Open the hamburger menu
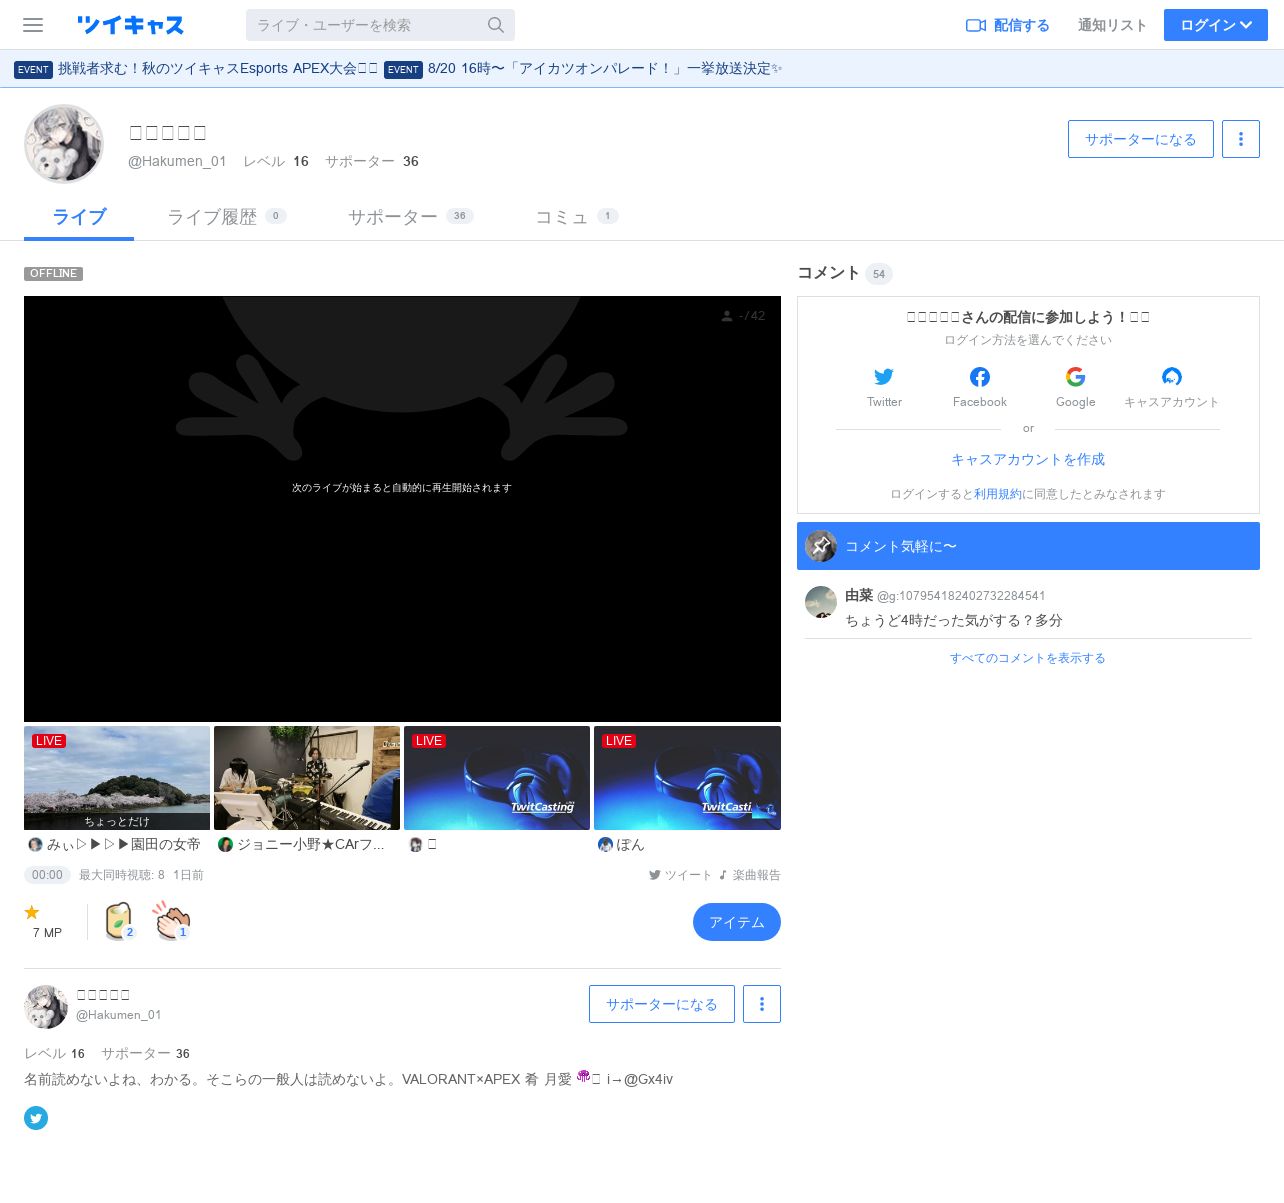This screenshot has height=1203, width=1284. pos(33,25)
